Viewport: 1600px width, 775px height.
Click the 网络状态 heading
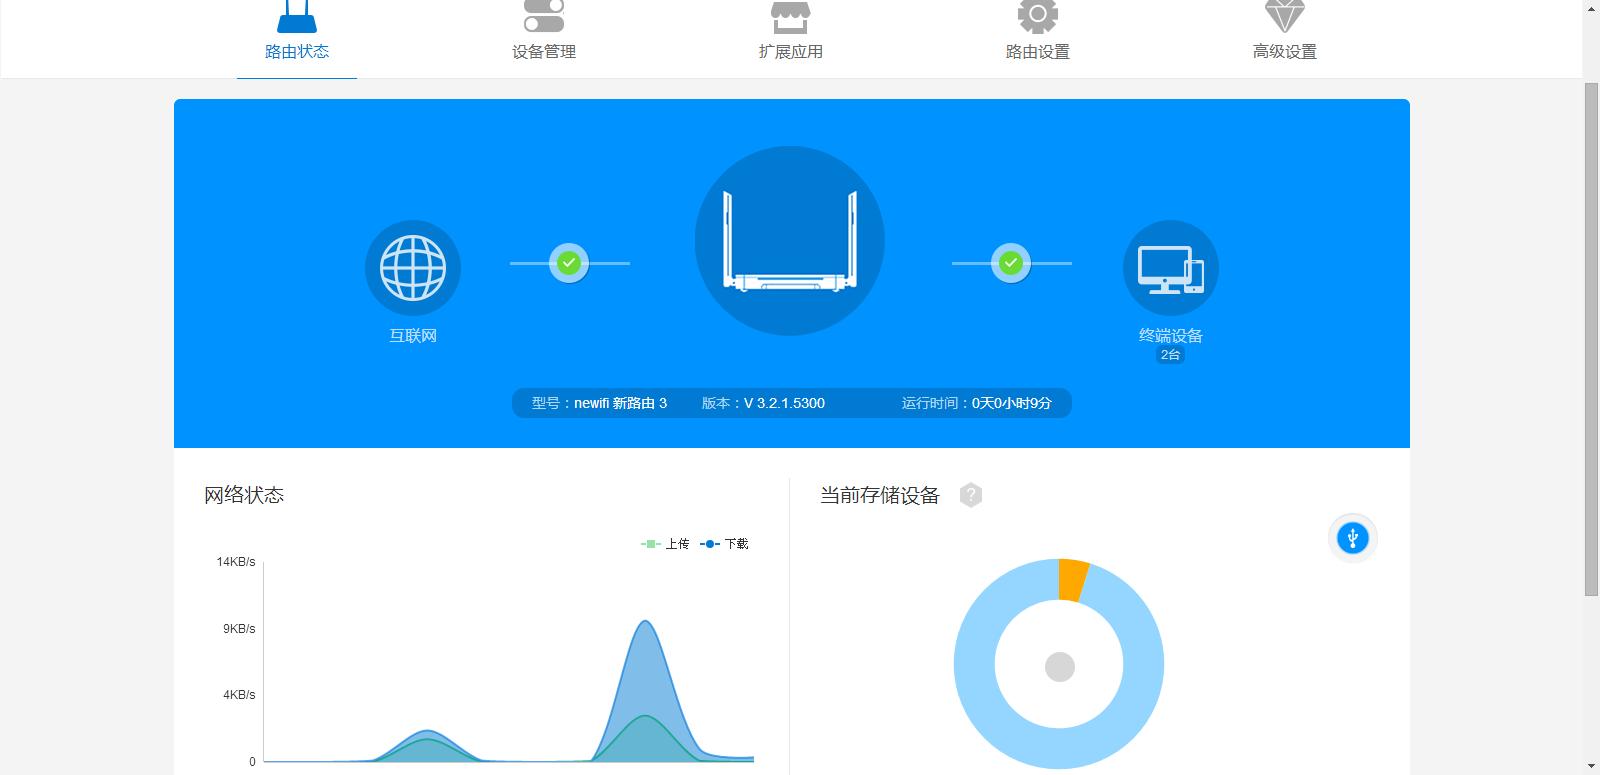point(244,495)
